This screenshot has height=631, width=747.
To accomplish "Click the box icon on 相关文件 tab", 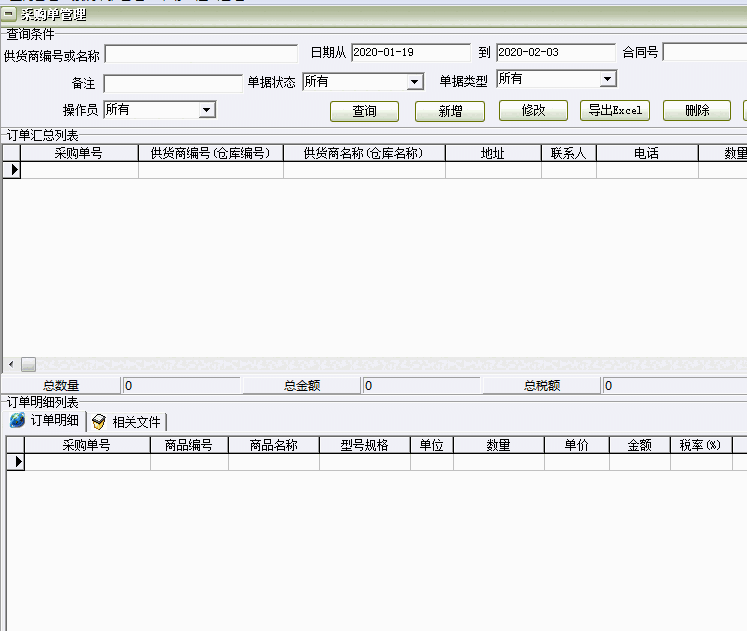I will pos(99,422).
